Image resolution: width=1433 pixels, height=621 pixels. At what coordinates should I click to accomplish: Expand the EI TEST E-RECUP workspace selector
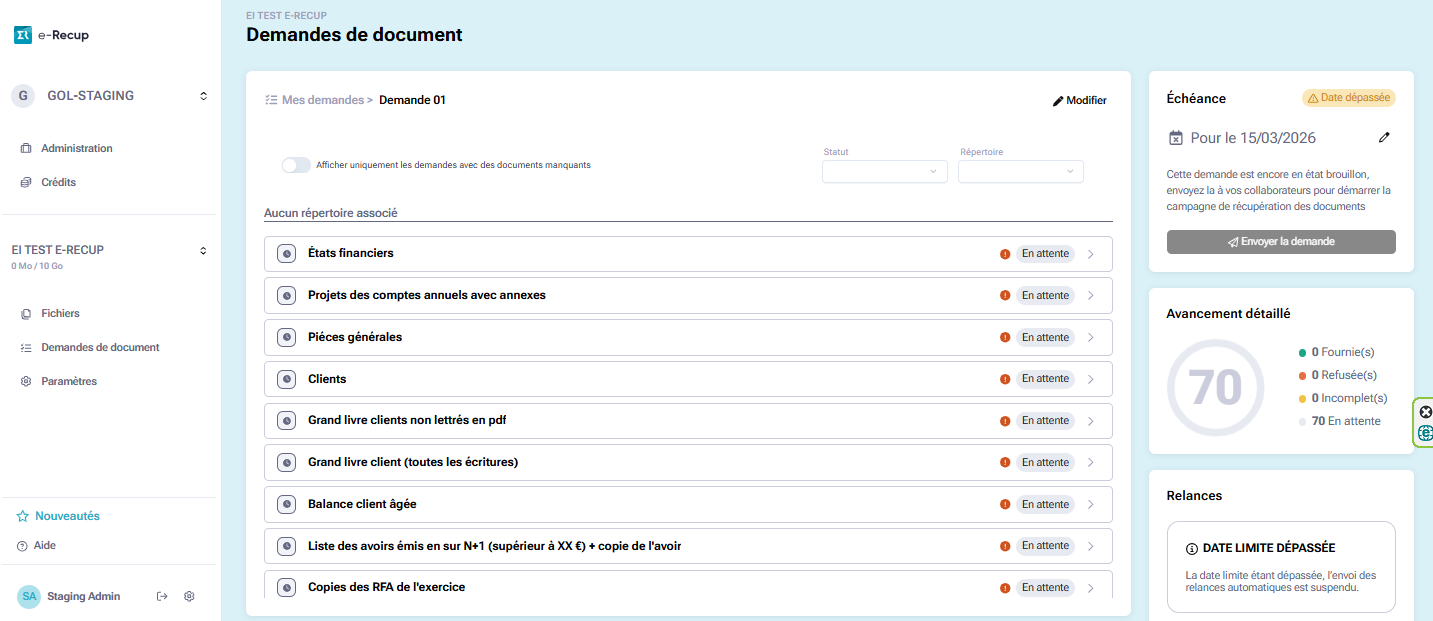click(x=203, y=250)
